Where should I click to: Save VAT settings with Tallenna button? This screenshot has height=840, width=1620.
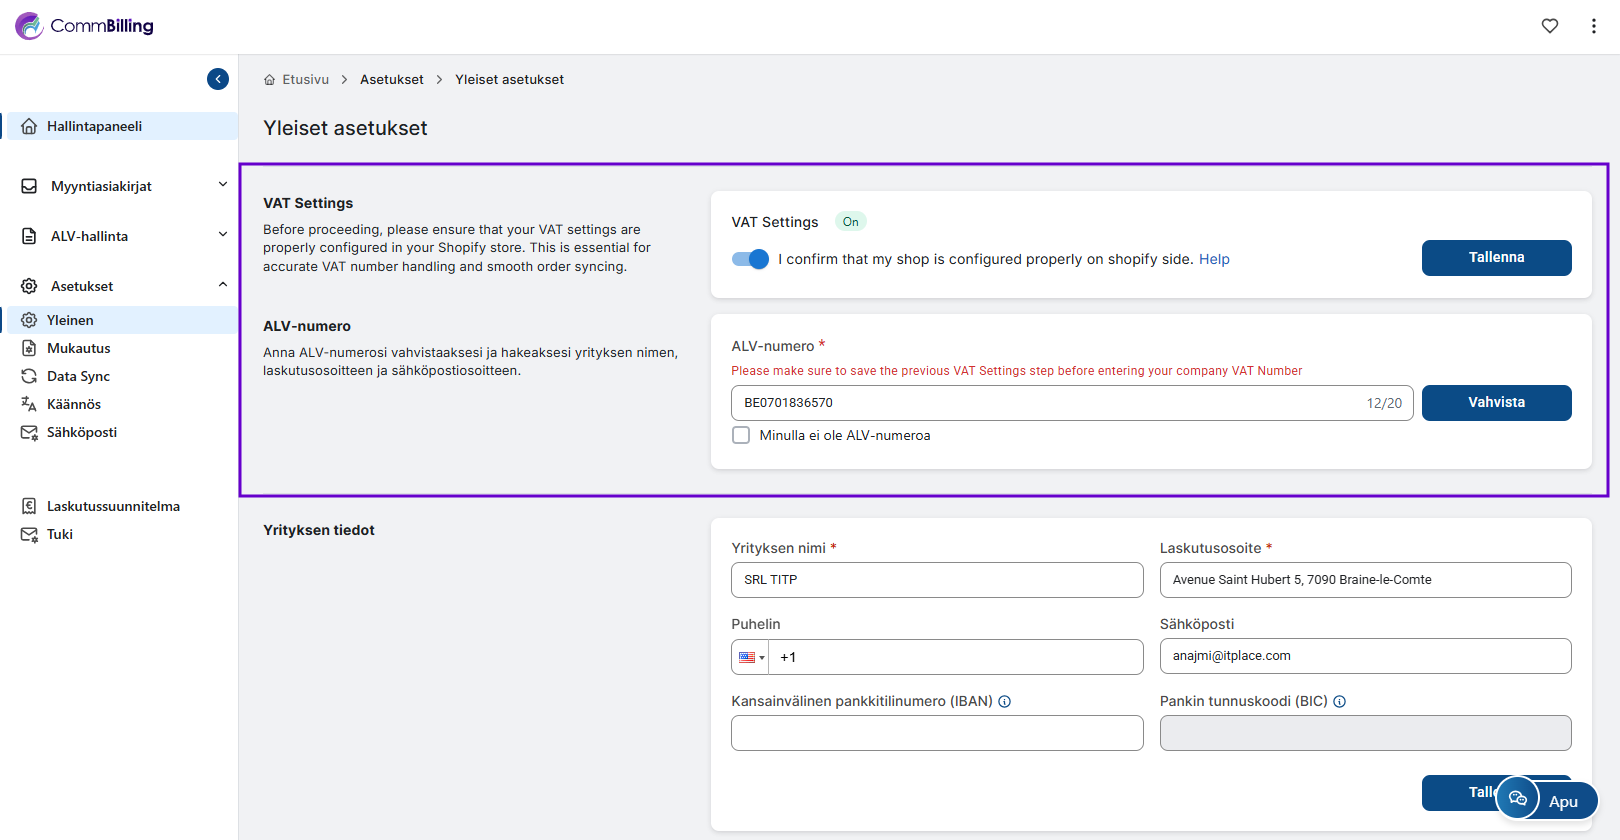[x=1496, y=258]
